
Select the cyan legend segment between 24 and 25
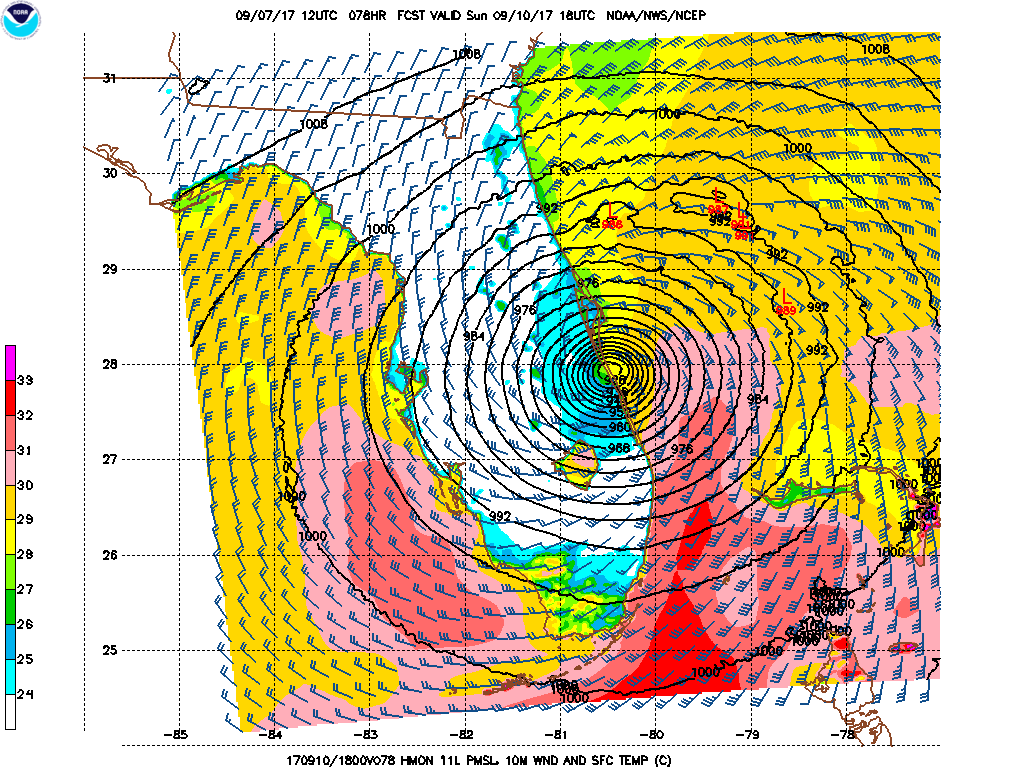click(10, 677)
